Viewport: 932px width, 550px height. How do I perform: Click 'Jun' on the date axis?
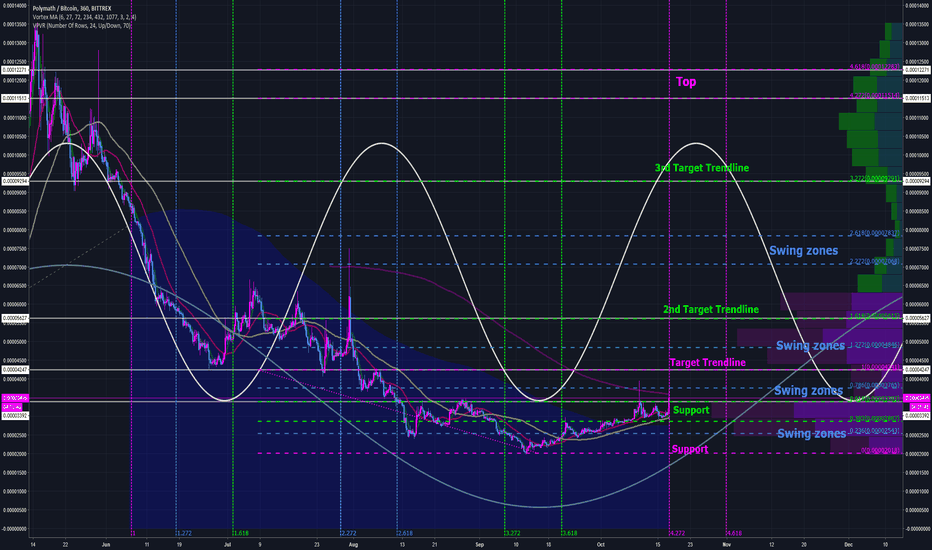click(106, 544)
